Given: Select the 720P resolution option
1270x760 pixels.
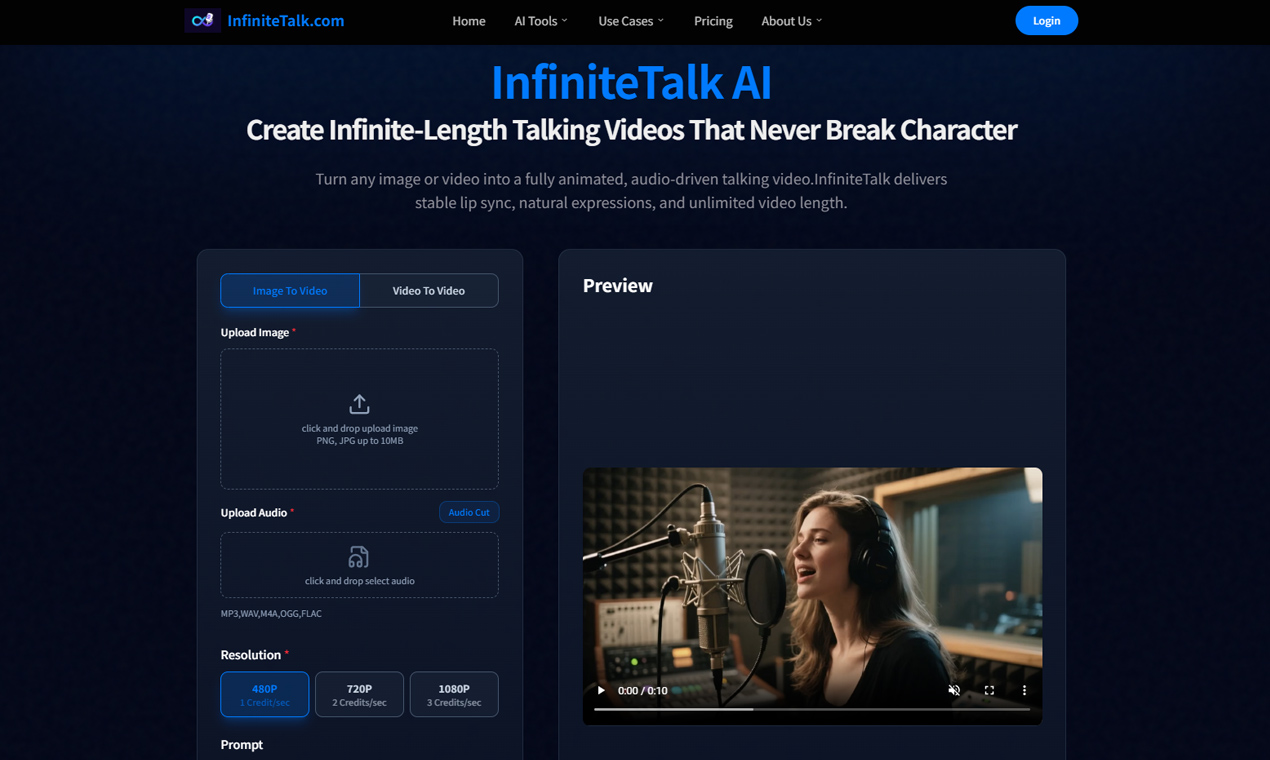Looking at the screenshot, I should pos(359,694).
